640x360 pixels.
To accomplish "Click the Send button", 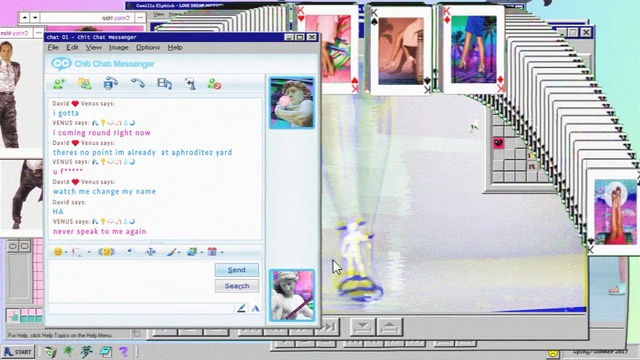I will pos(237,270).
